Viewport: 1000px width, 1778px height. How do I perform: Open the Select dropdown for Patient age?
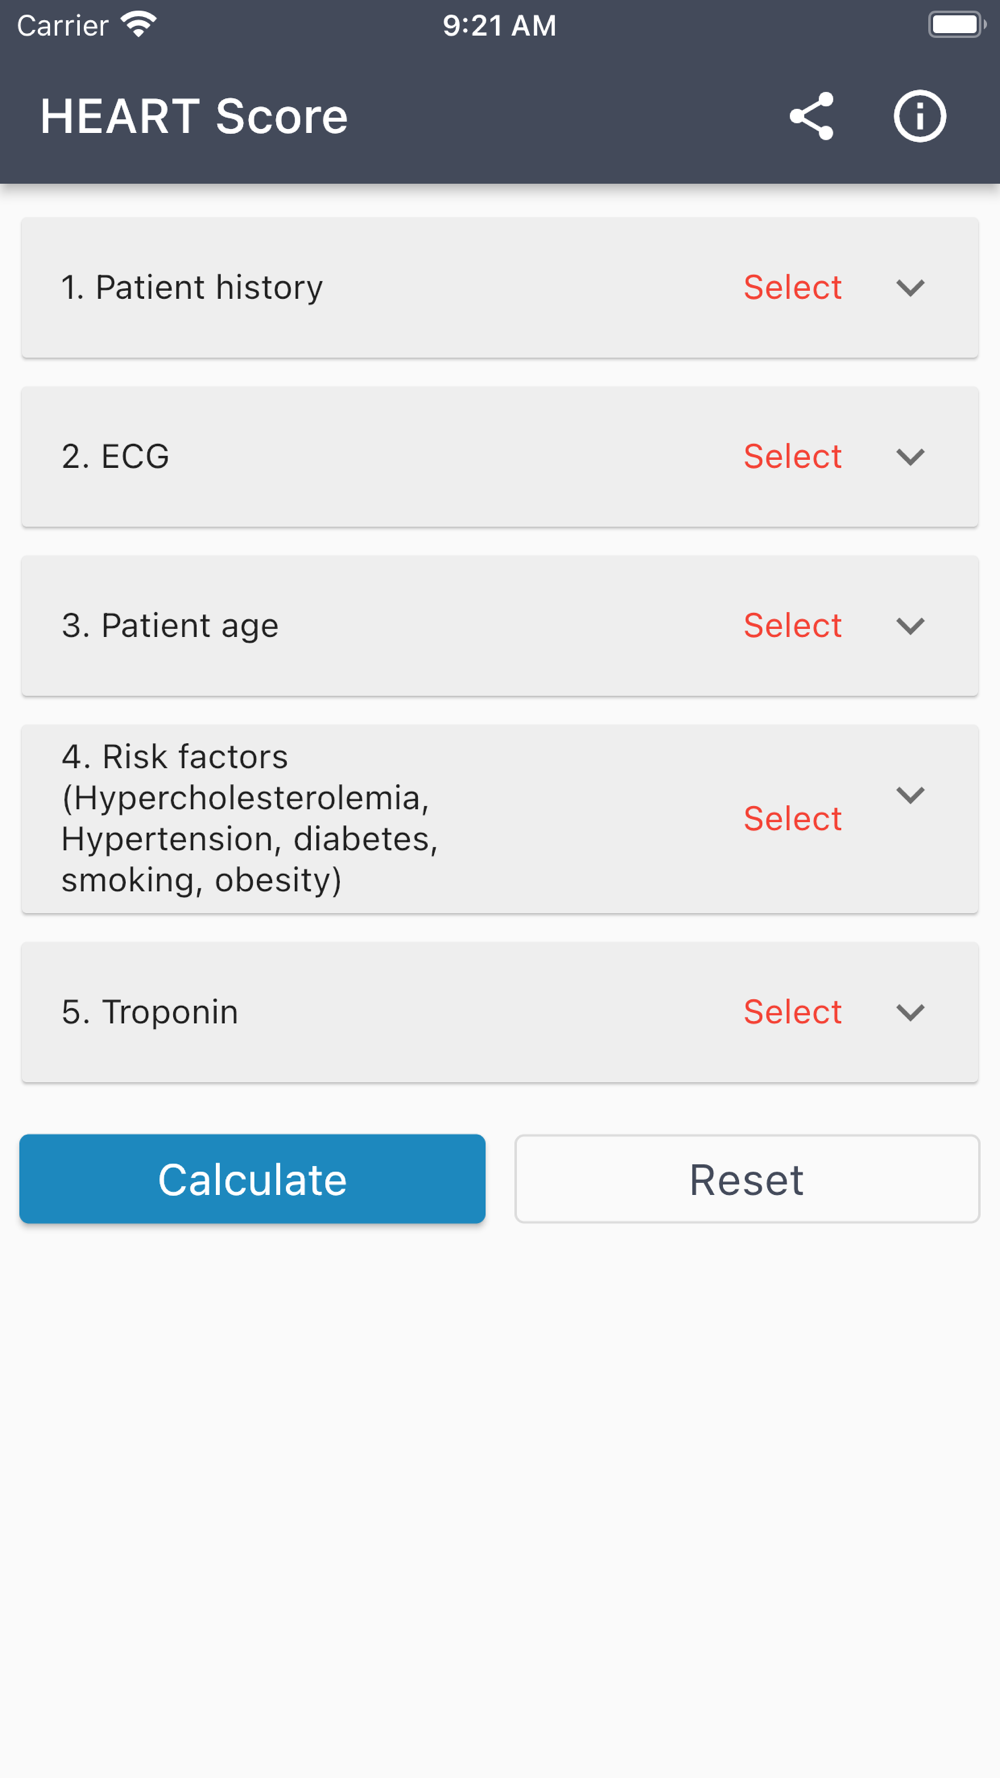coord(792,626)
